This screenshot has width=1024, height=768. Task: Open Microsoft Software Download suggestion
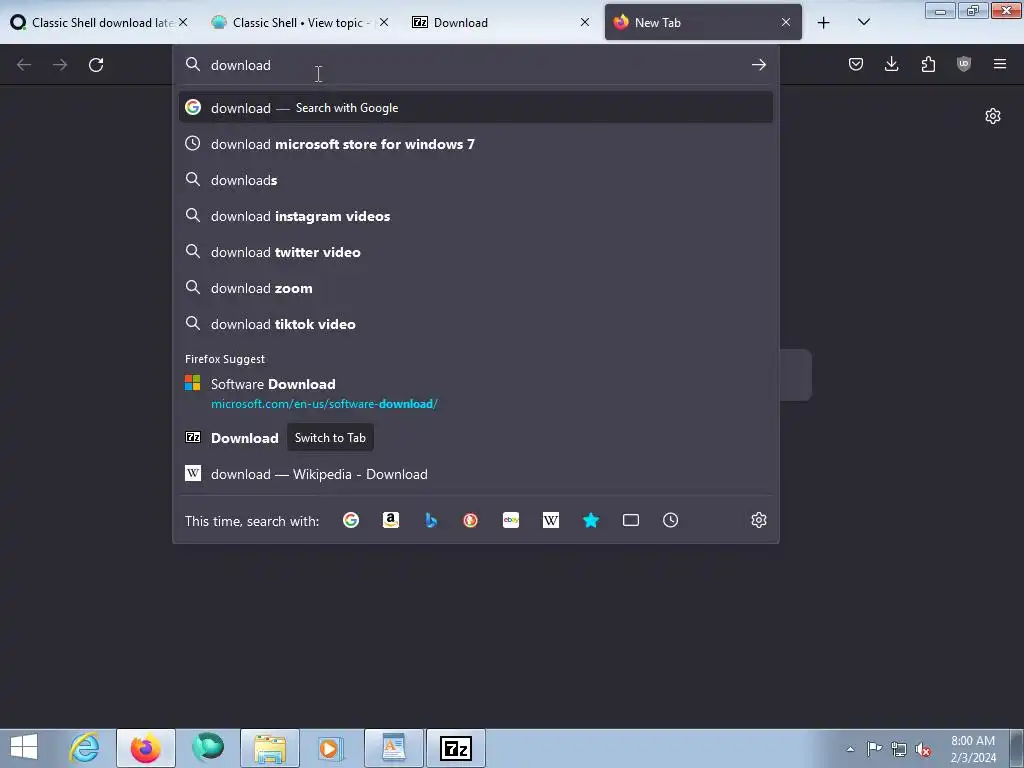tap(475, 393)
